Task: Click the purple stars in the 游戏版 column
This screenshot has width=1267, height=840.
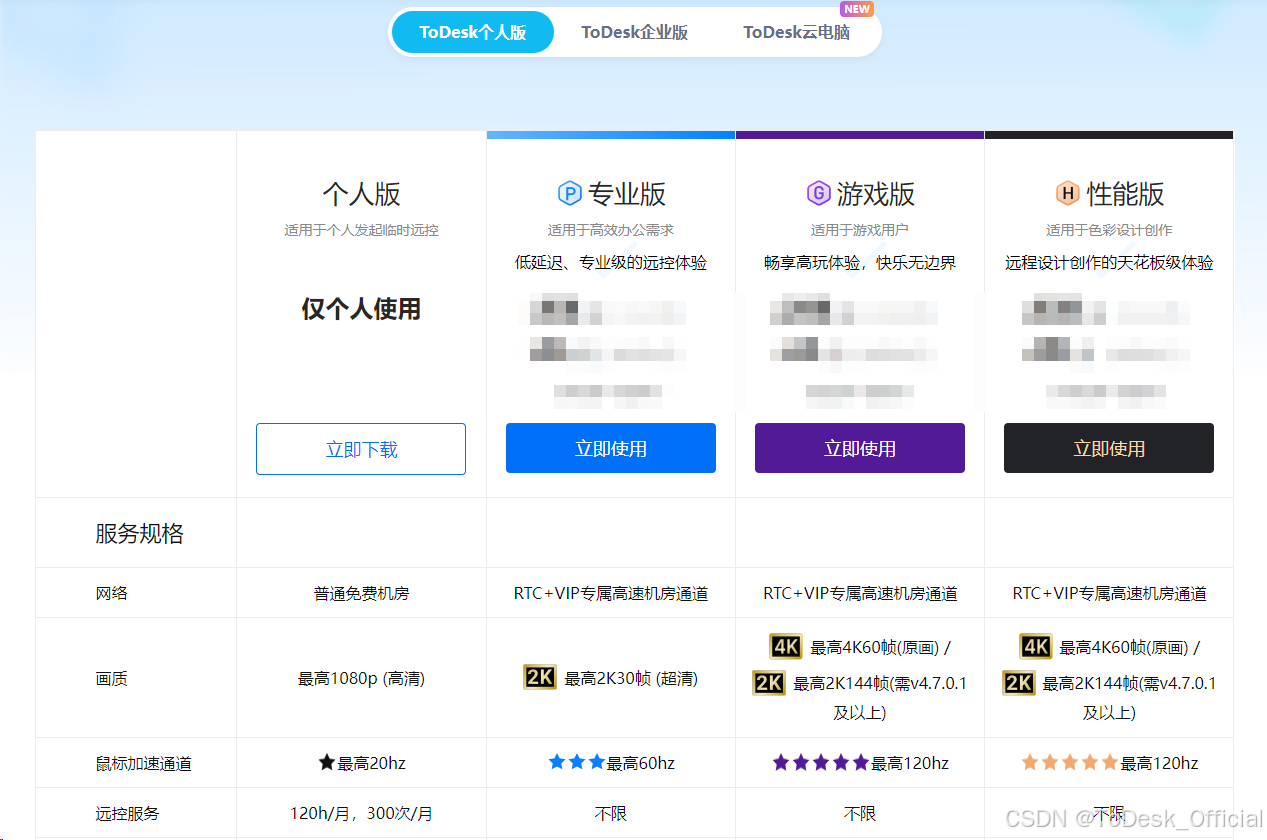Action: tap(821, 762)
